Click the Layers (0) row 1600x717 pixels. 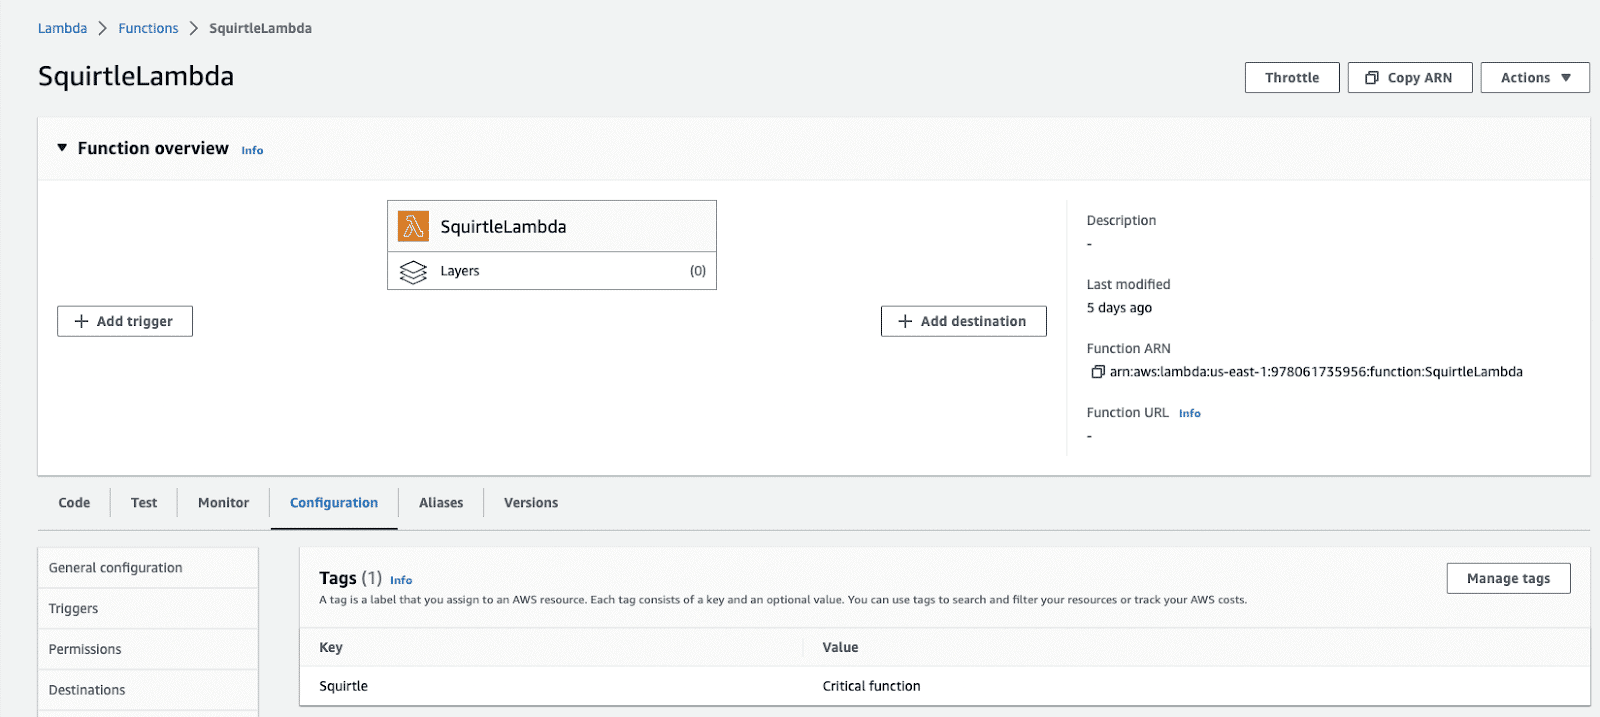(552, 271)
